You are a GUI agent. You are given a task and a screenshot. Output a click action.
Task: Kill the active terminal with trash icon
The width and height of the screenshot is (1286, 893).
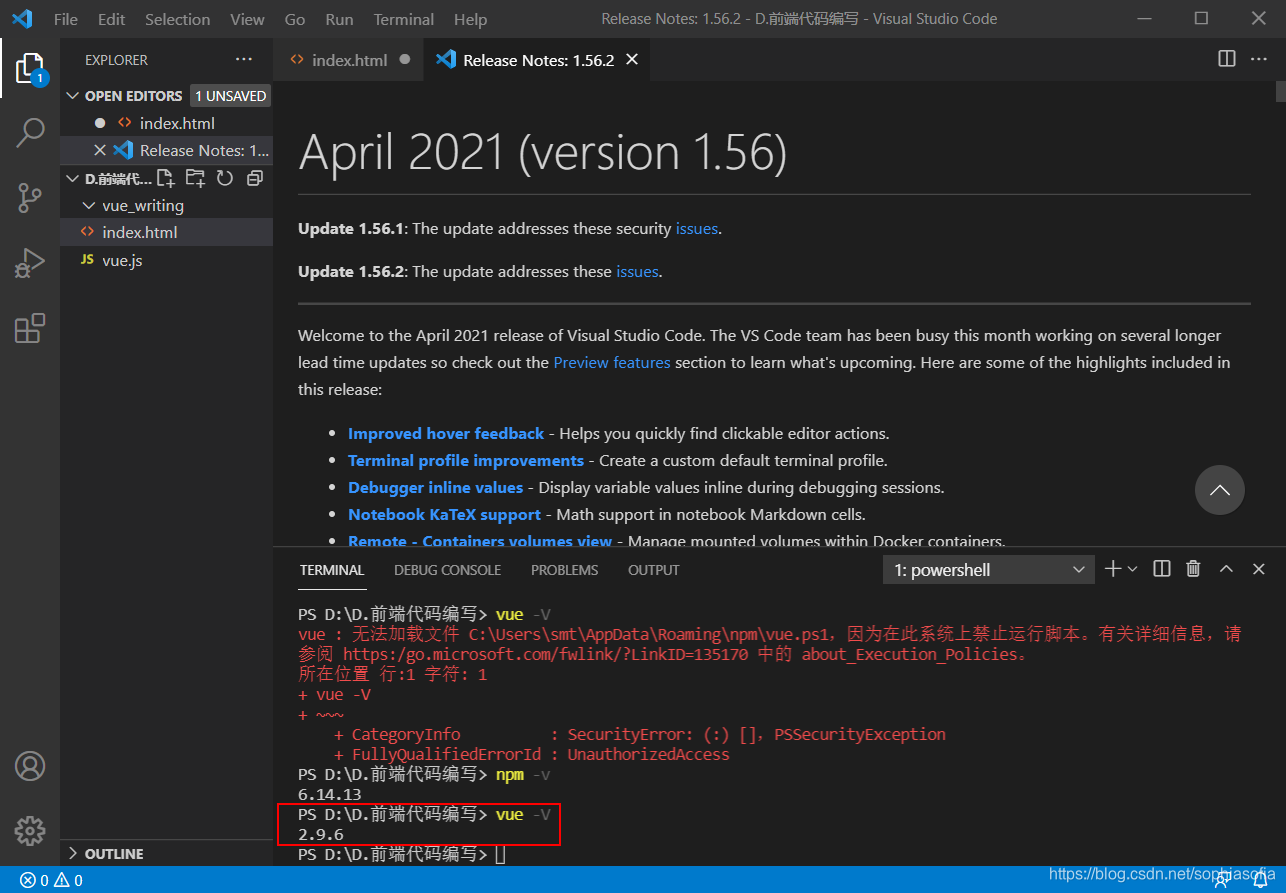(x=1192, y=568)
